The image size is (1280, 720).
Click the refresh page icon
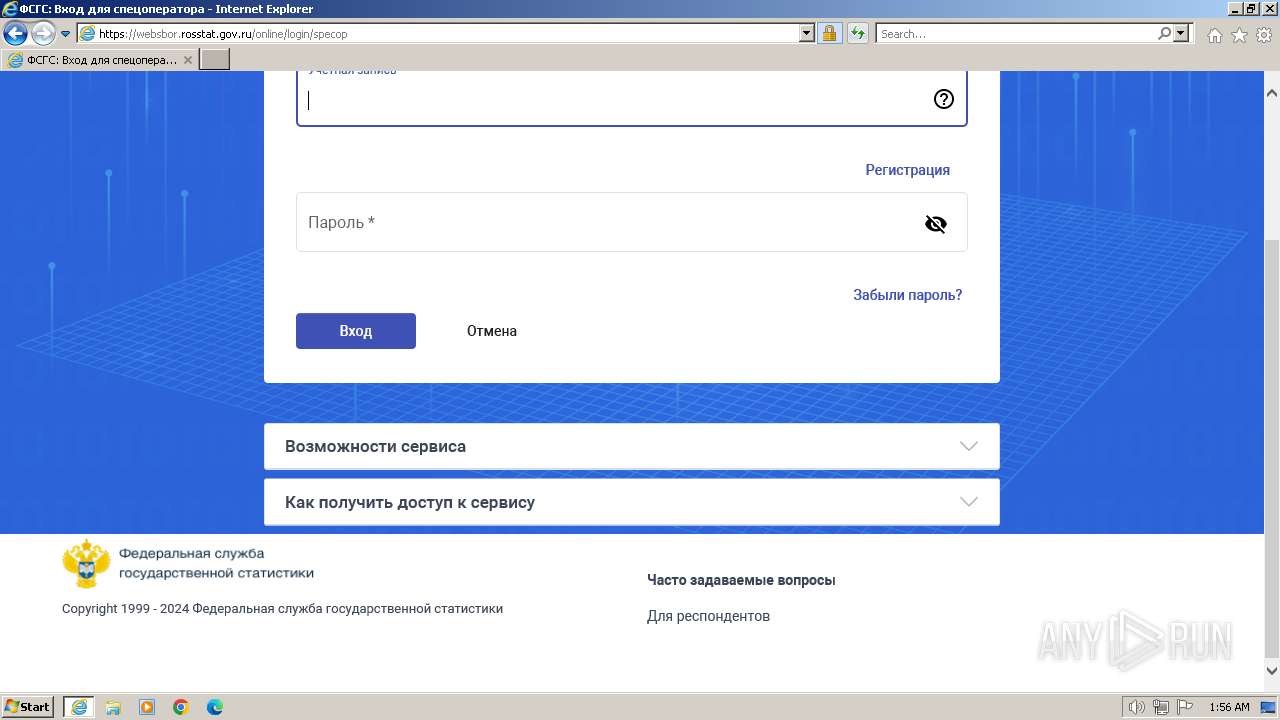tap(858, 33)
